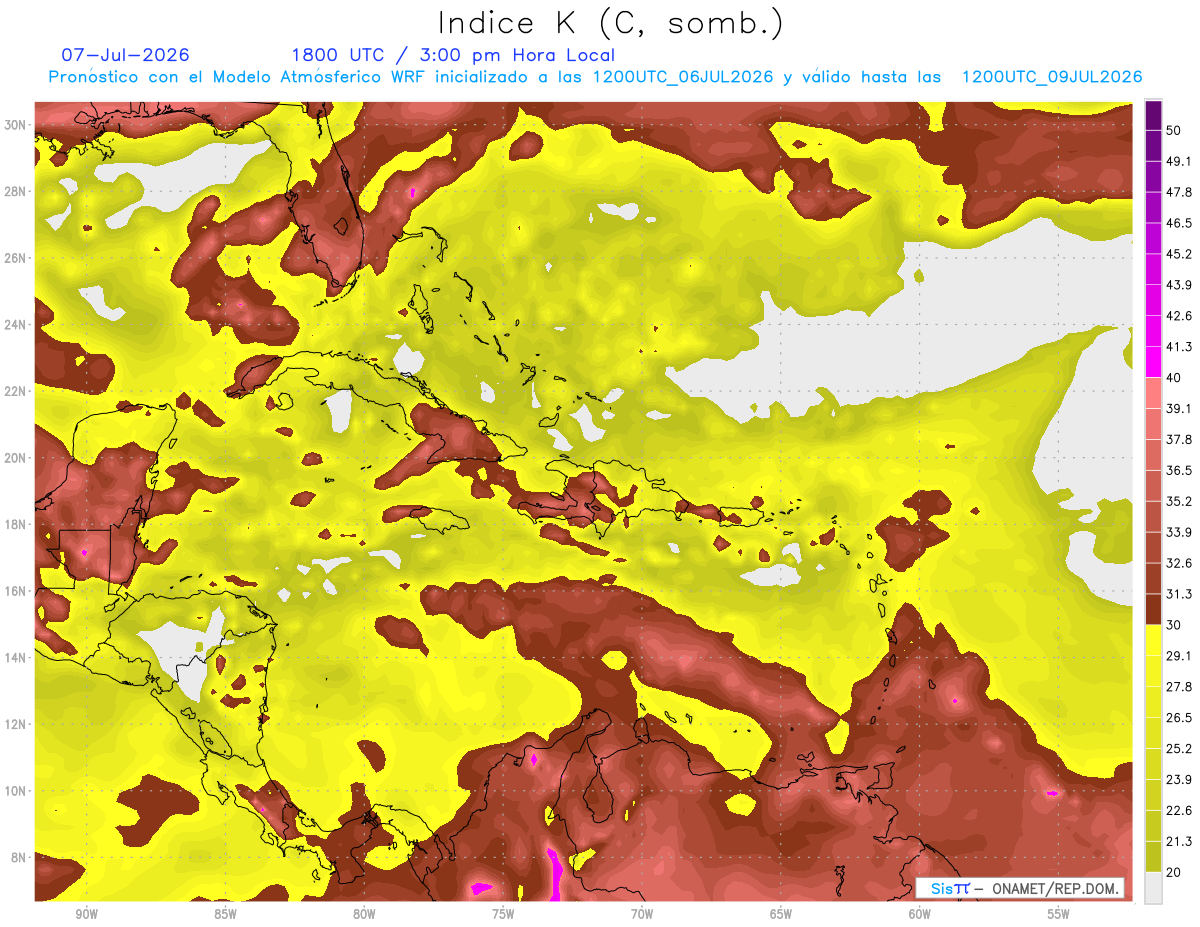The width and height of the screenshot is (1200, 927).
Task: Click the "12N" latitude label
Action: 17,724
